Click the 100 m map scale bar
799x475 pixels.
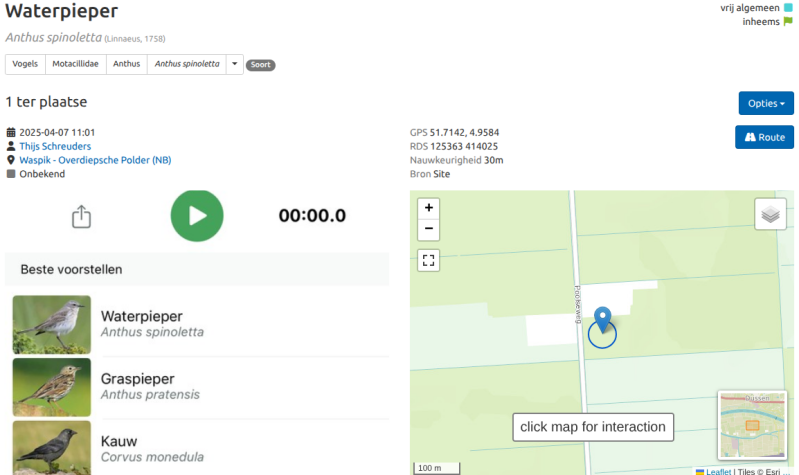(437, 468)
